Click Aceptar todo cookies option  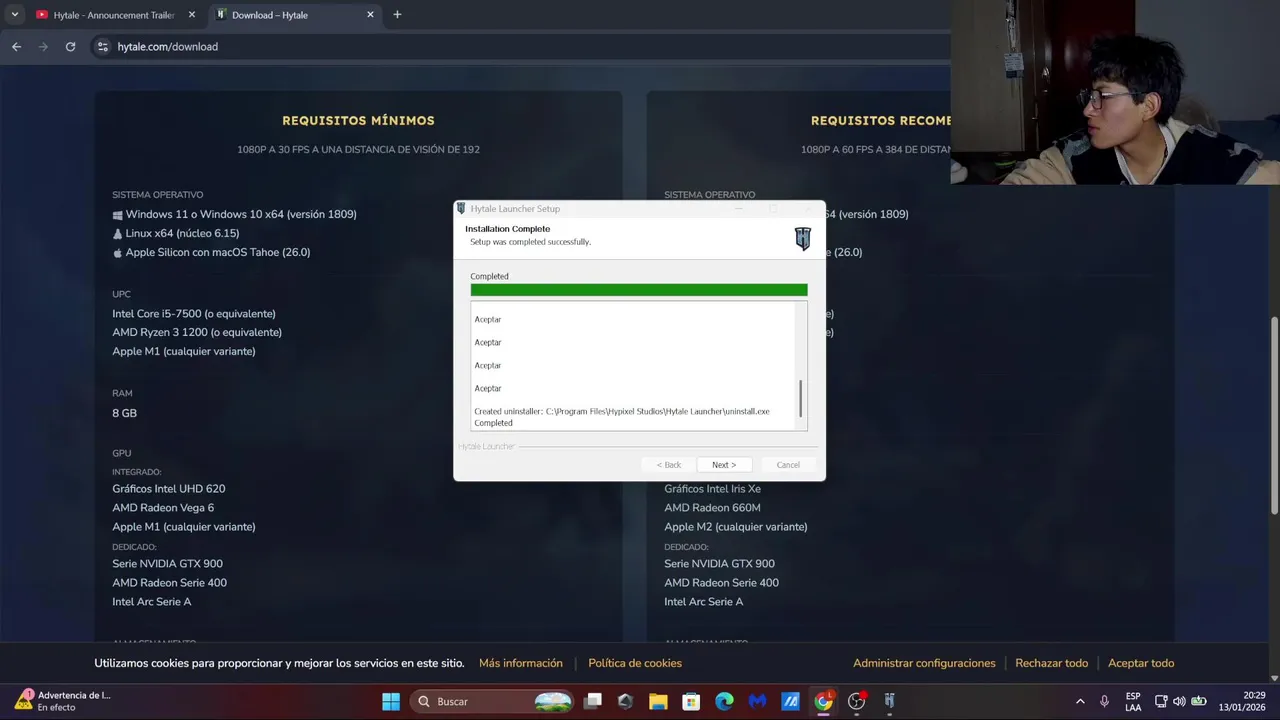tap(1141, 663)
